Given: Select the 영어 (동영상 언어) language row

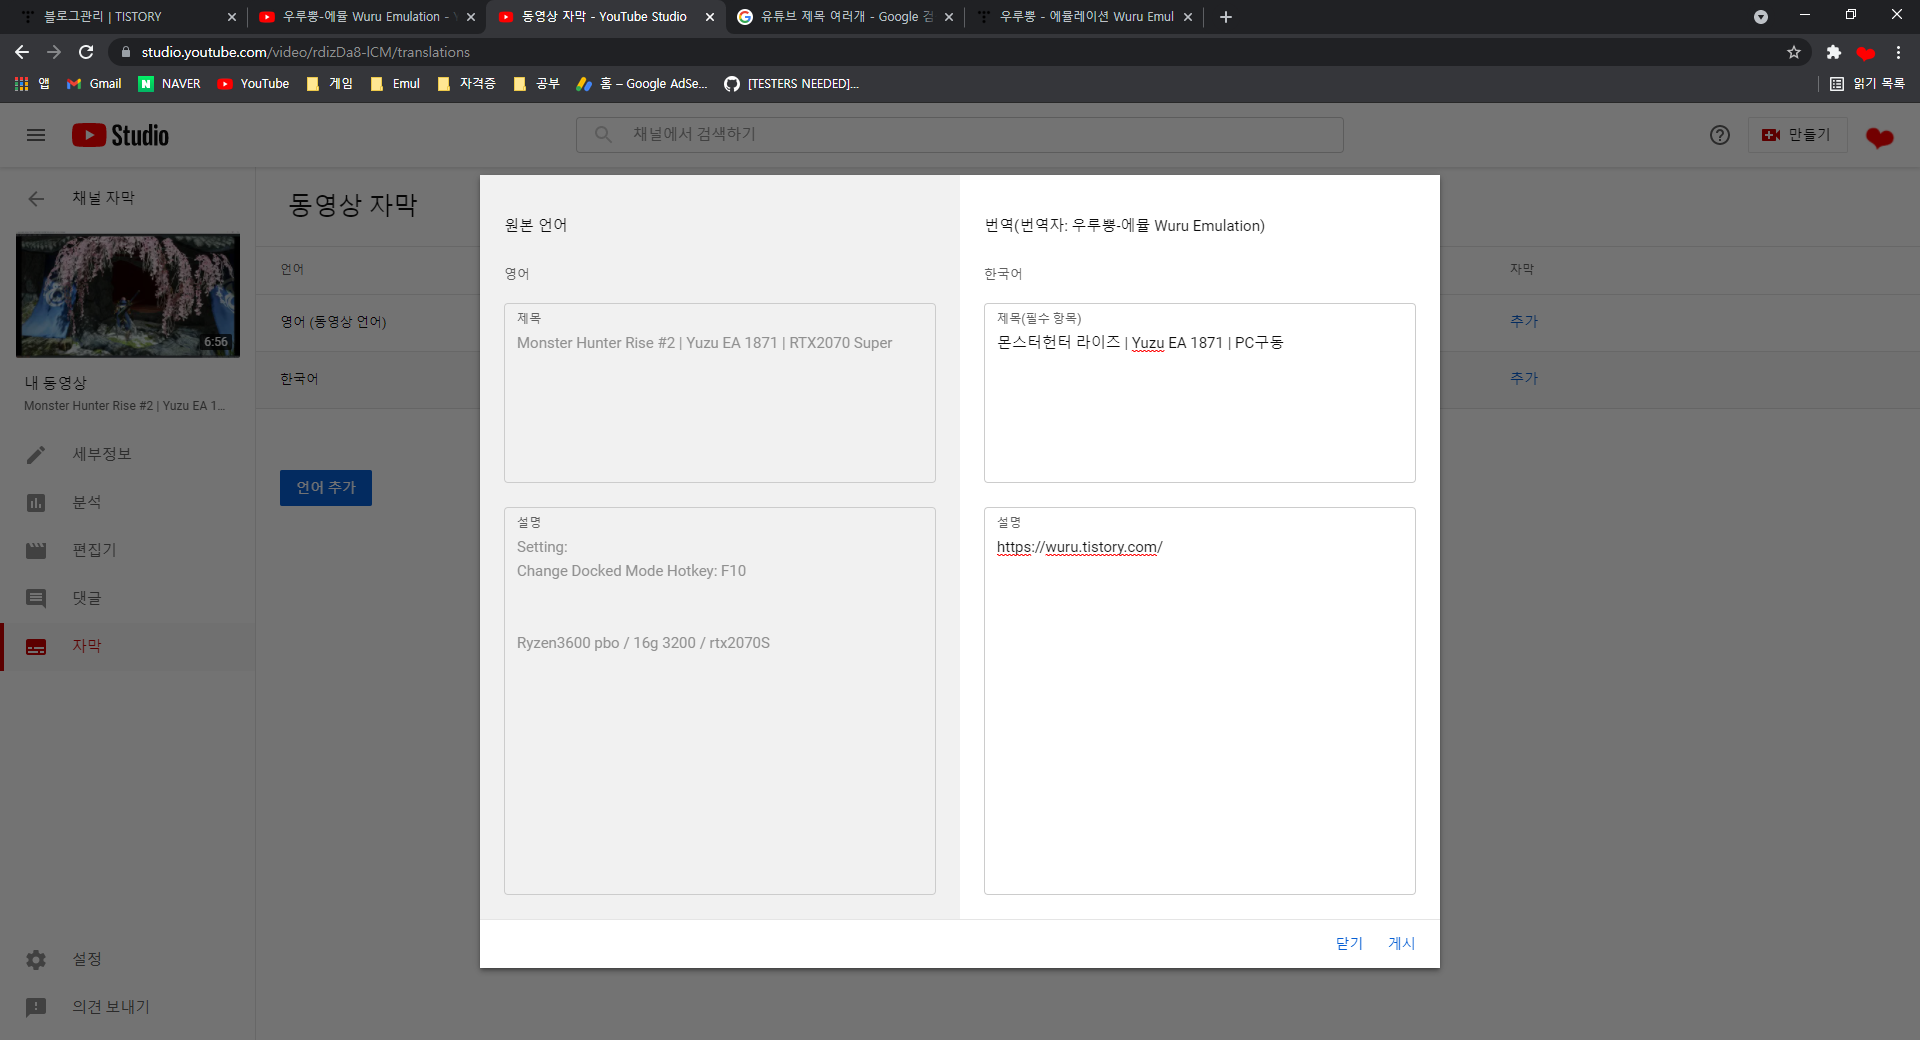Looking at the screenshot, I should [x=333, y=322].
